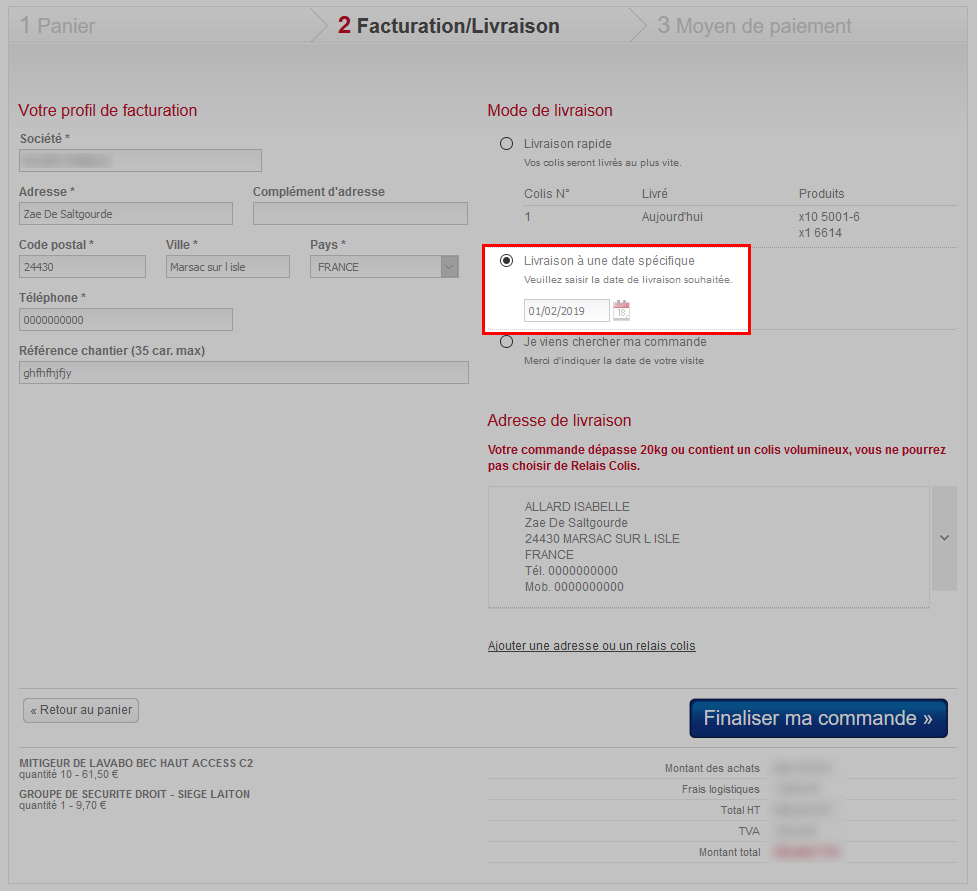This screenshot has height=891, width=977.
Task: Click the Total HT label
Action: (740, 810)
